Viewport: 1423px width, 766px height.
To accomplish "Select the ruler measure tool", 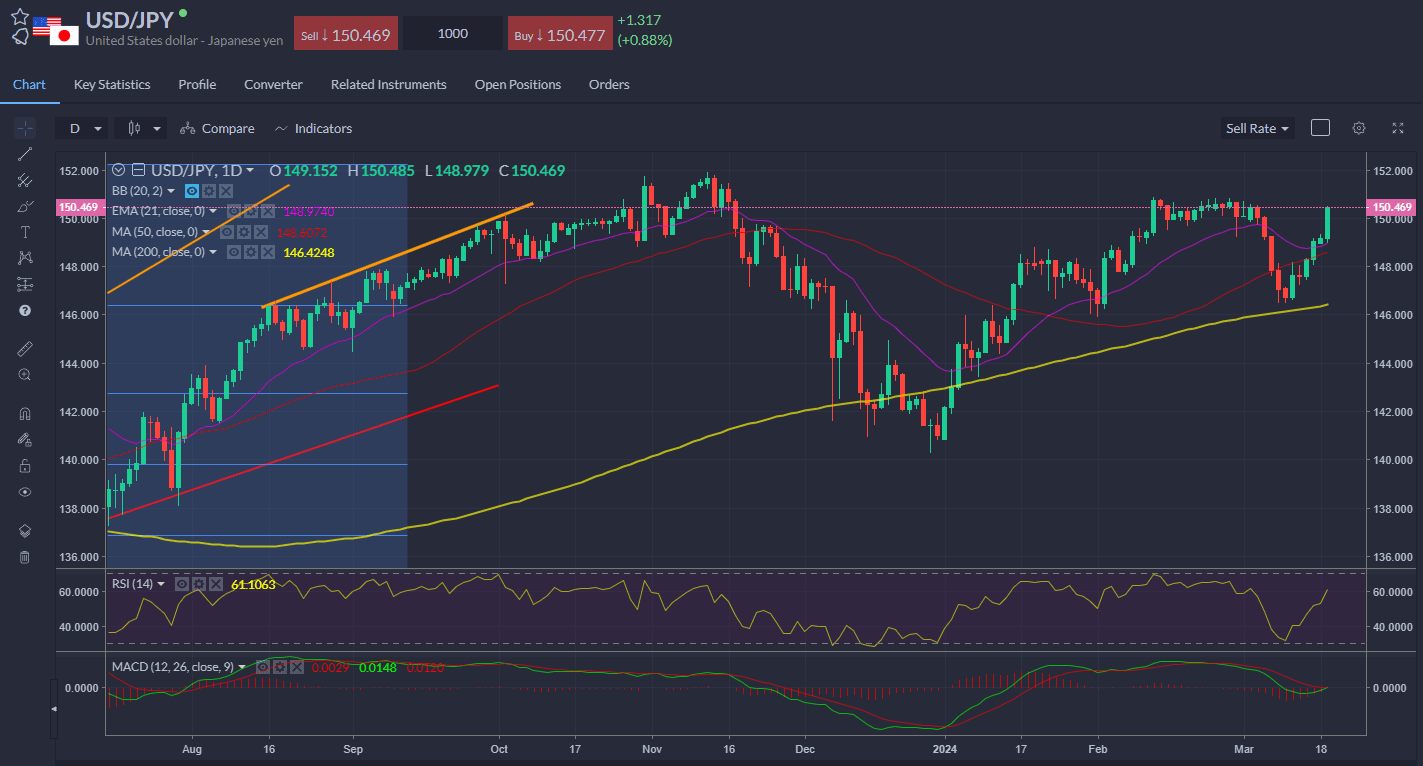I will point(25,349).
